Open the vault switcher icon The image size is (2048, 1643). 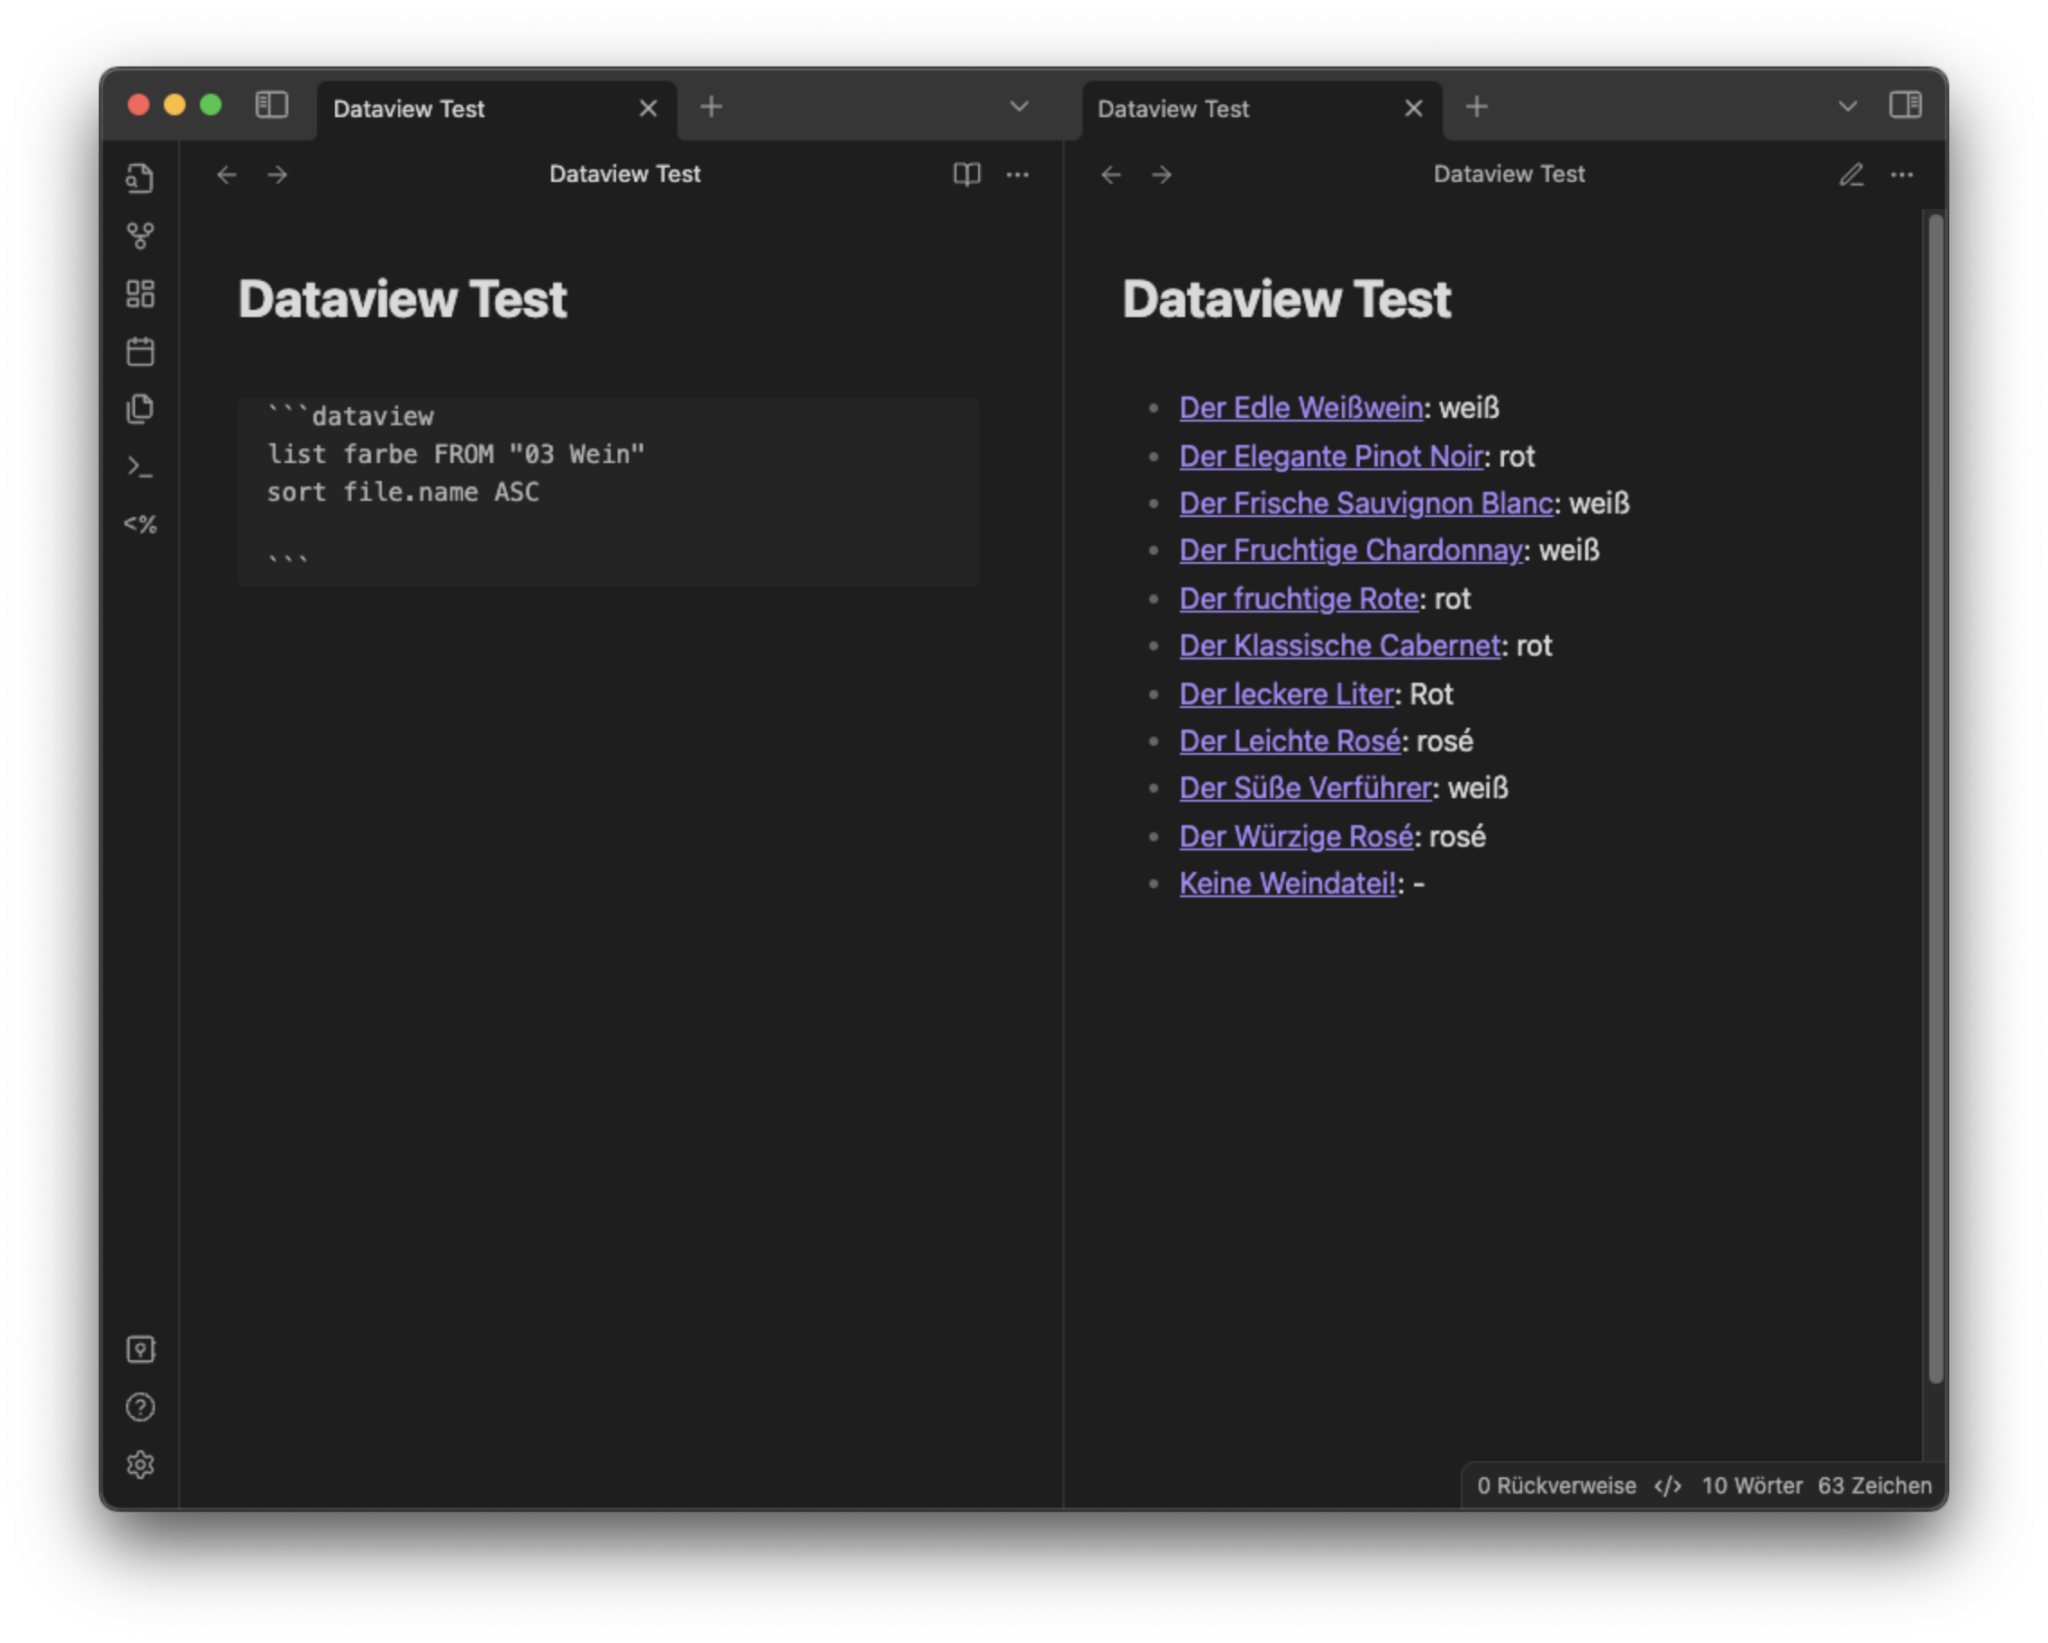141,1350
